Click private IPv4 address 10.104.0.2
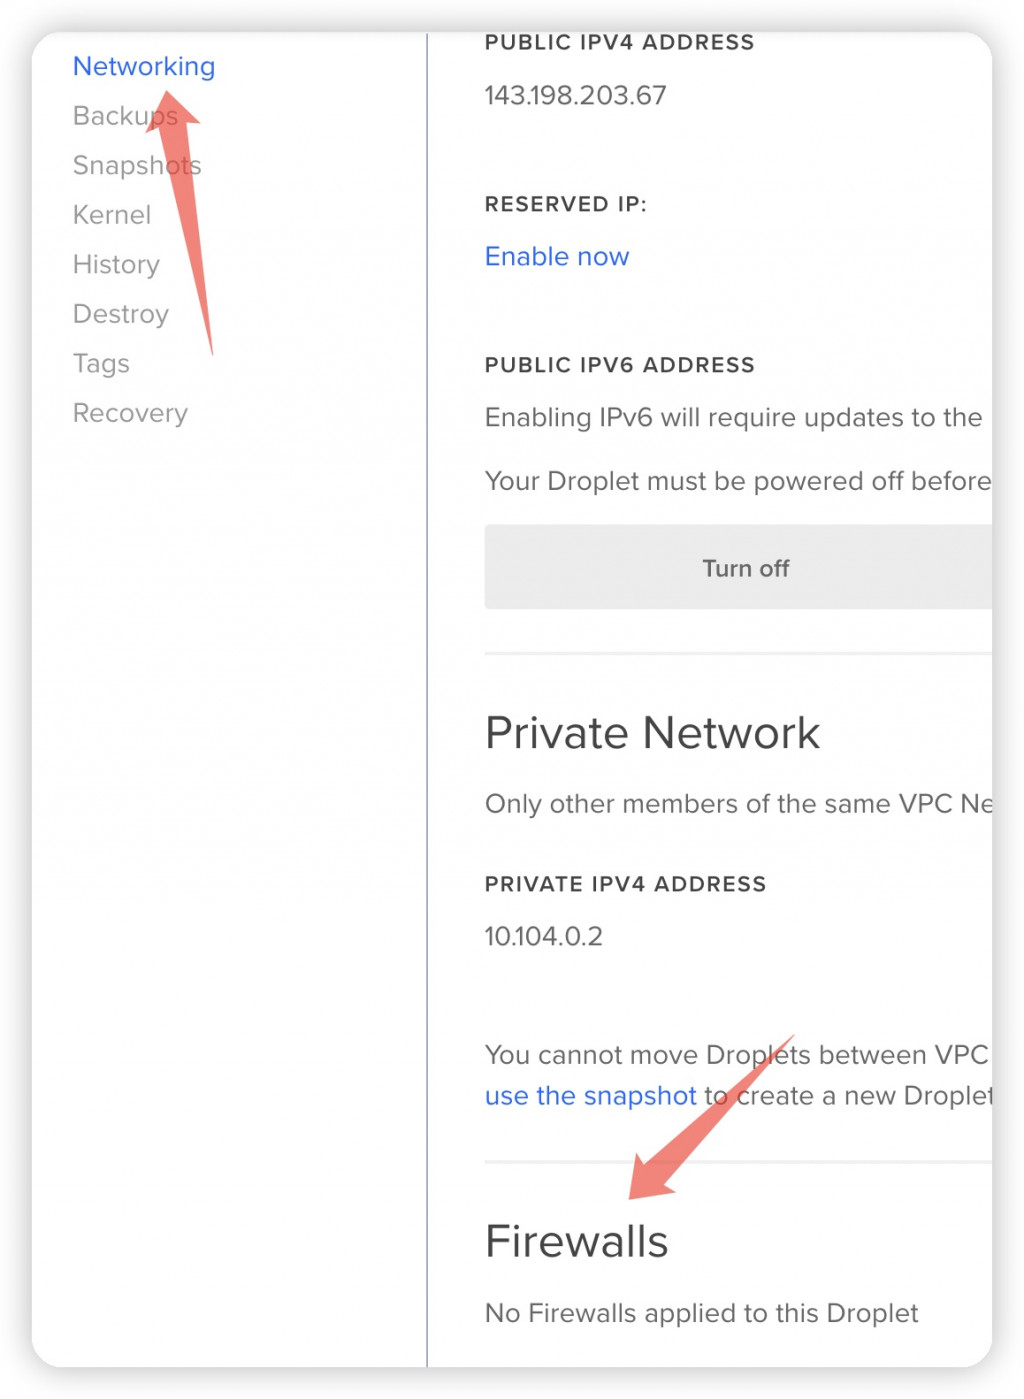This screenshot has height=1399, width=1024. [x=544, y=937]
